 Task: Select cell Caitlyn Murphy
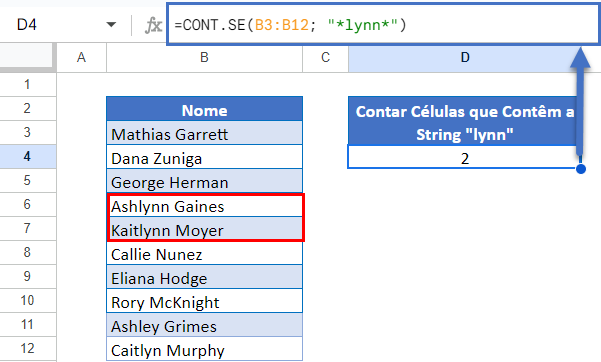click(204, 349)
